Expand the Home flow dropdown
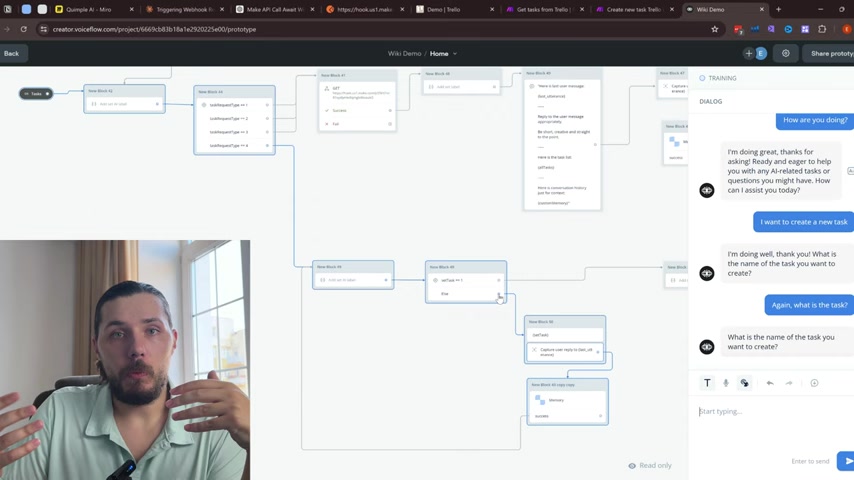The height and width of the screenshot is (480, 854). (x=443, y=53)
